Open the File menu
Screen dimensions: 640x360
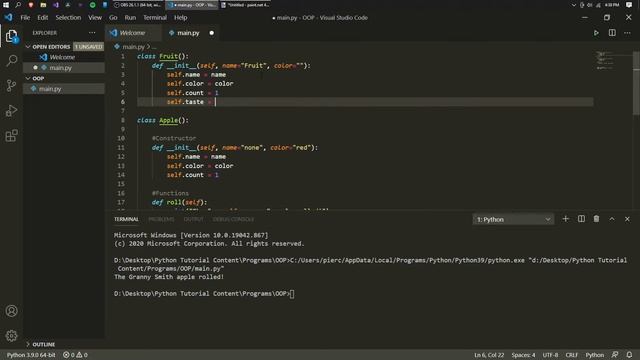pyautogui.click(x=25, y=18)
